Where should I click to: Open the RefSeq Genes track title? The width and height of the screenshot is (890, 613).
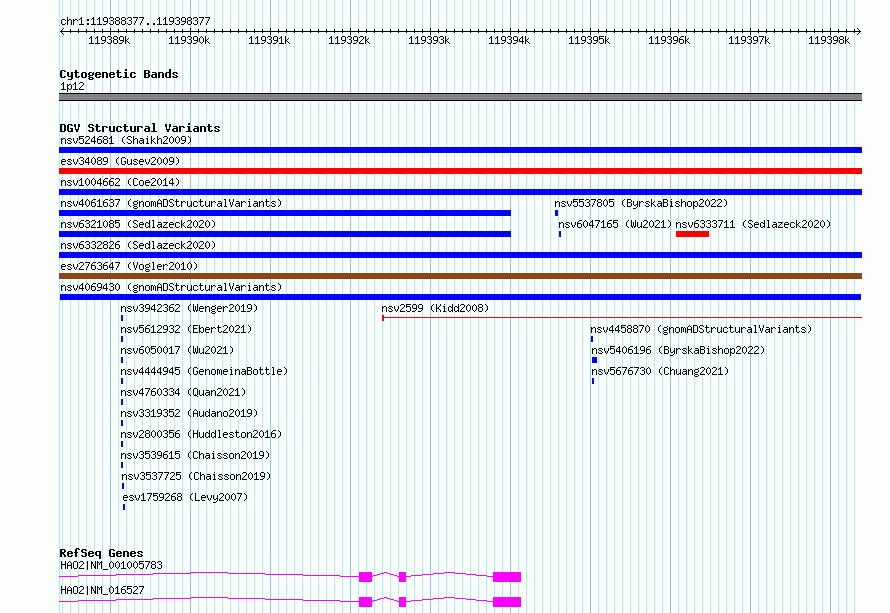click(101, 553)
